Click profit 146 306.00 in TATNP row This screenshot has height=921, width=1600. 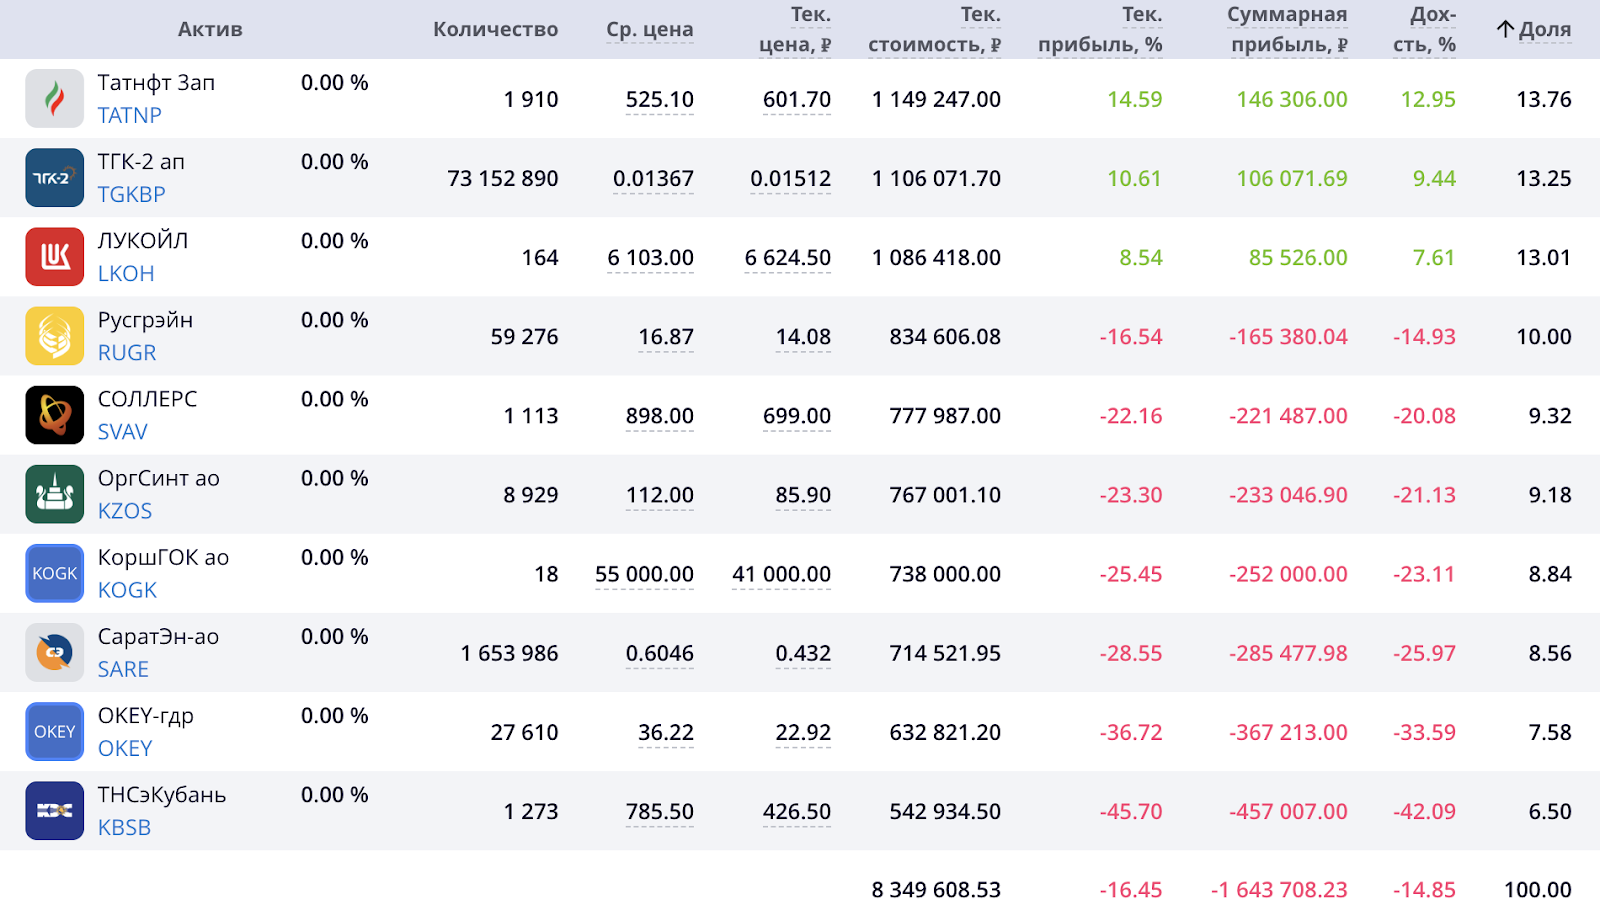click(1292, 99)
